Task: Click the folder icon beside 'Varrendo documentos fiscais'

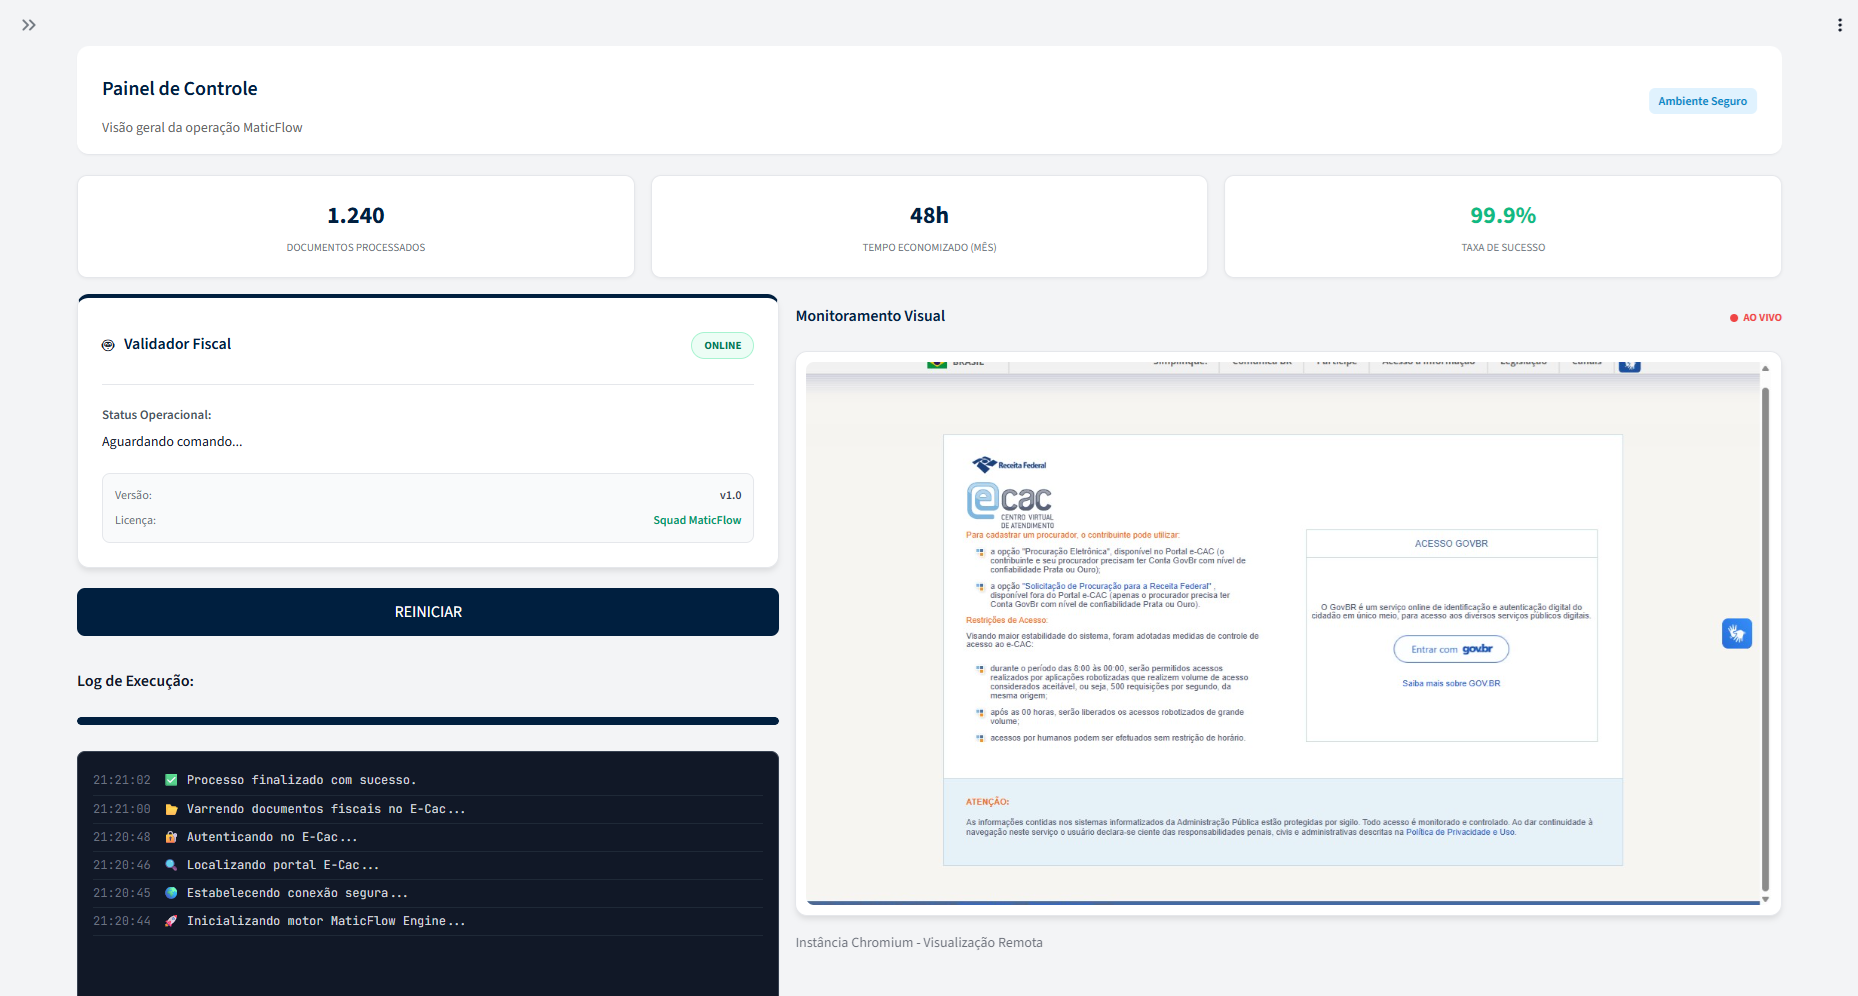Action: coord(171,808)
